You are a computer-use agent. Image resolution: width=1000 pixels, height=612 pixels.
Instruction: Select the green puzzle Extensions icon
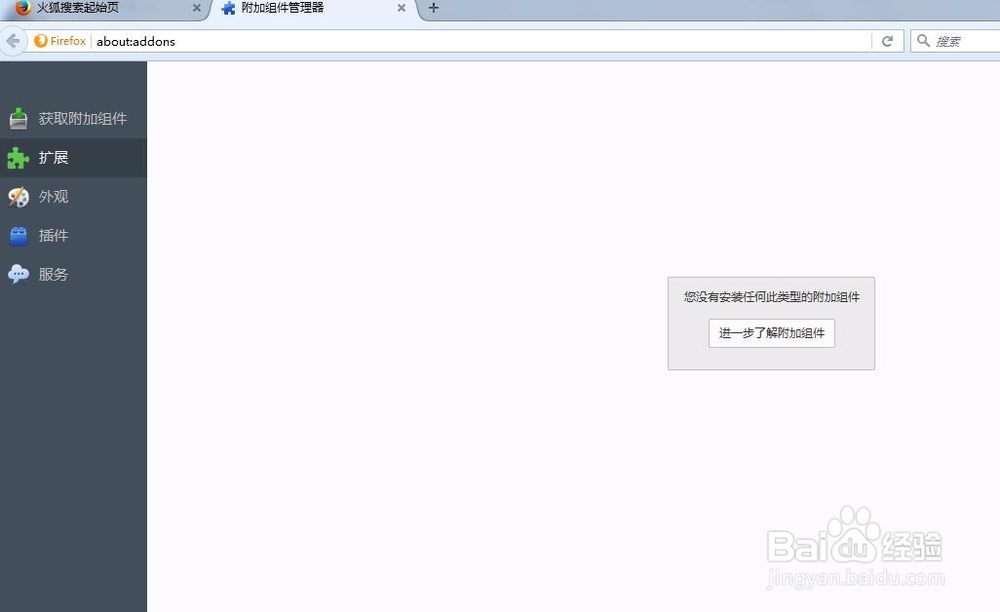point(18,157)
